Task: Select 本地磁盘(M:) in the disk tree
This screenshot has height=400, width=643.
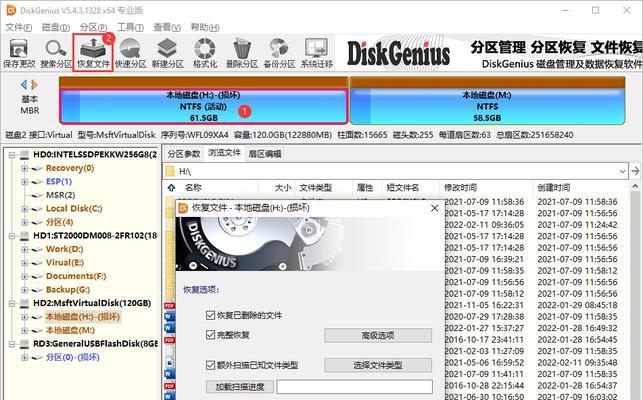Action: tap(70, 331)
